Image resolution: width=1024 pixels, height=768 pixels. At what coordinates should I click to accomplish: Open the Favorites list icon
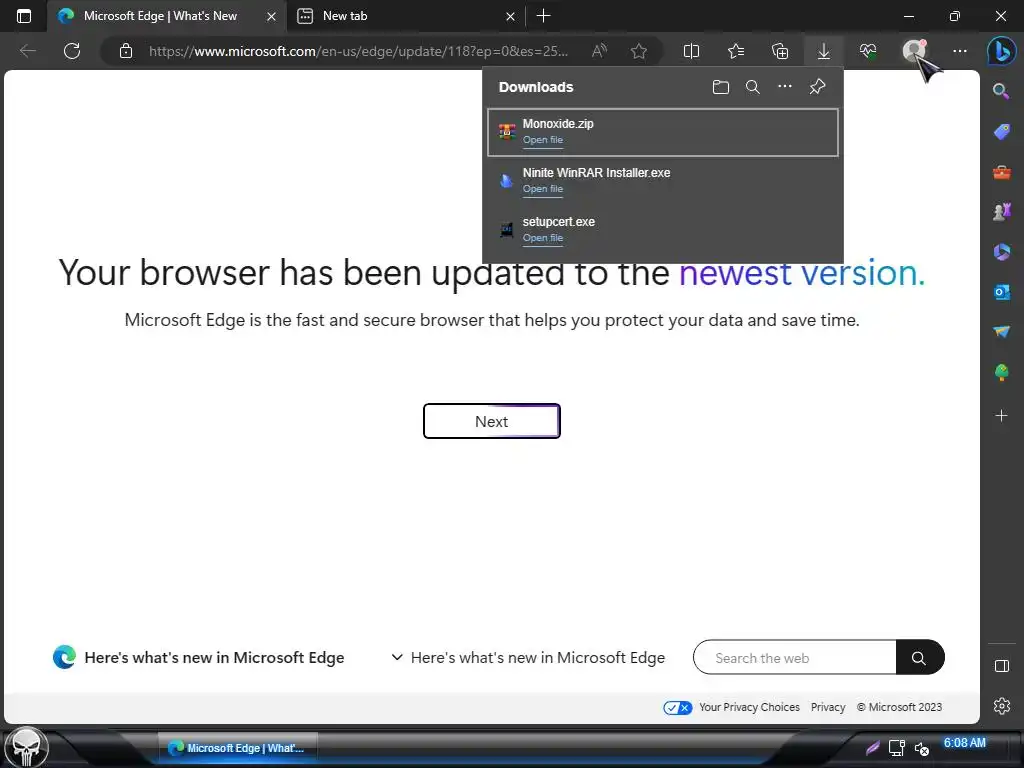[x=736, y=51]
